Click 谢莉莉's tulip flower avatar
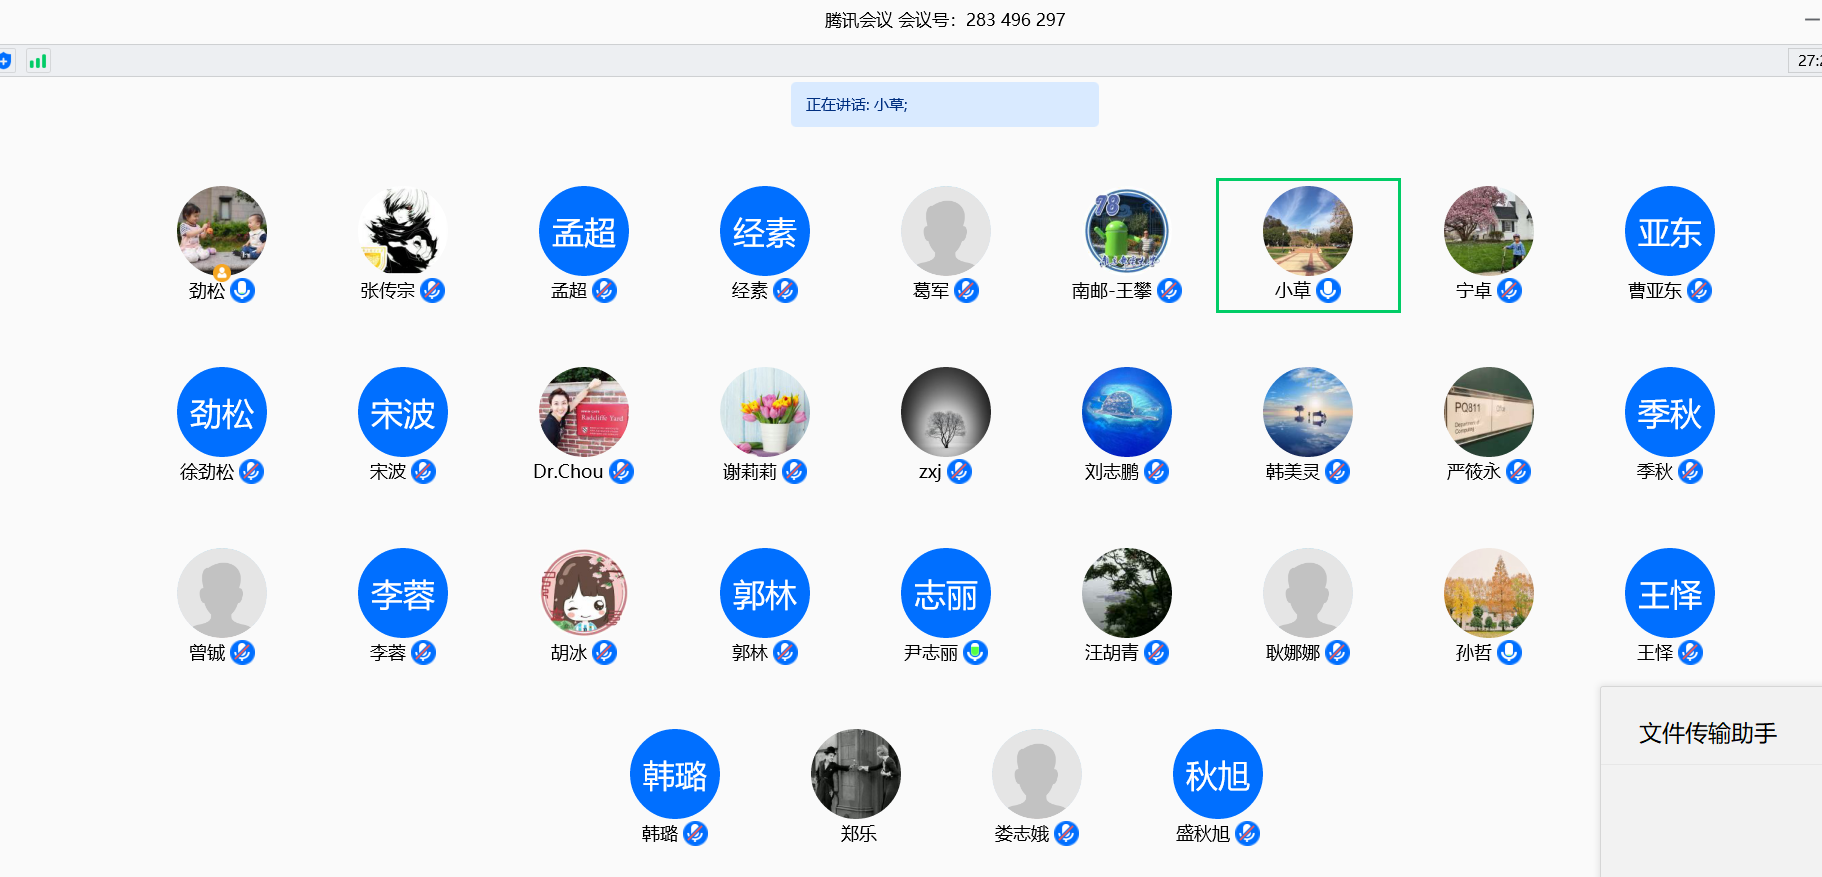 [x=765, y=412]
